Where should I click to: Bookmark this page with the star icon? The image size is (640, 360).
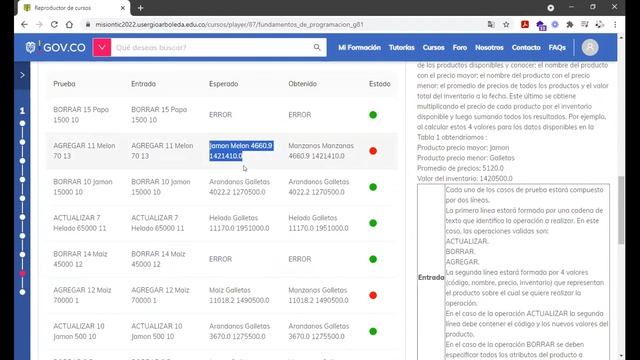pyautogui.click(x=506, y=24)
